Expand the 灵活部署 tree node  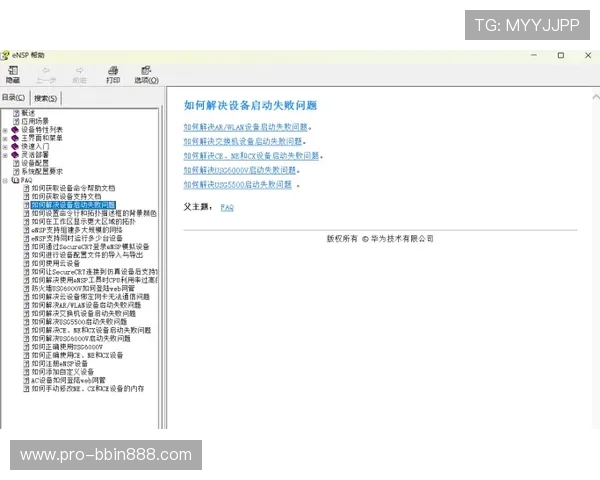click(5, 155)
